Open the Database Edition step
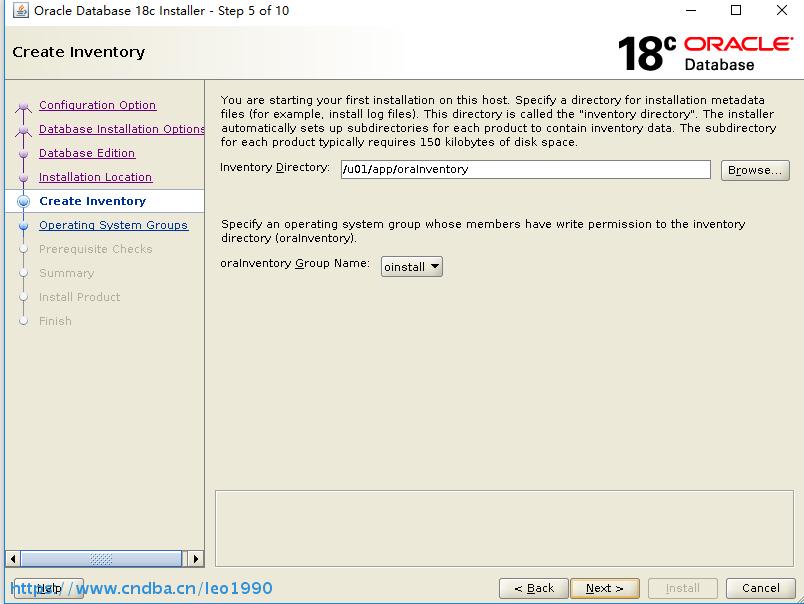 tap(87, 153)
